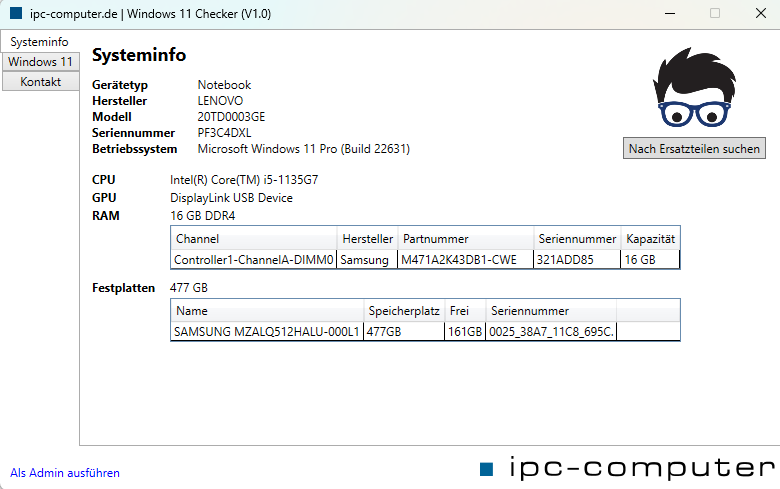Click the Speicherplatz column header
This screenshot has height=489, width=780.
tap(404, 311)
